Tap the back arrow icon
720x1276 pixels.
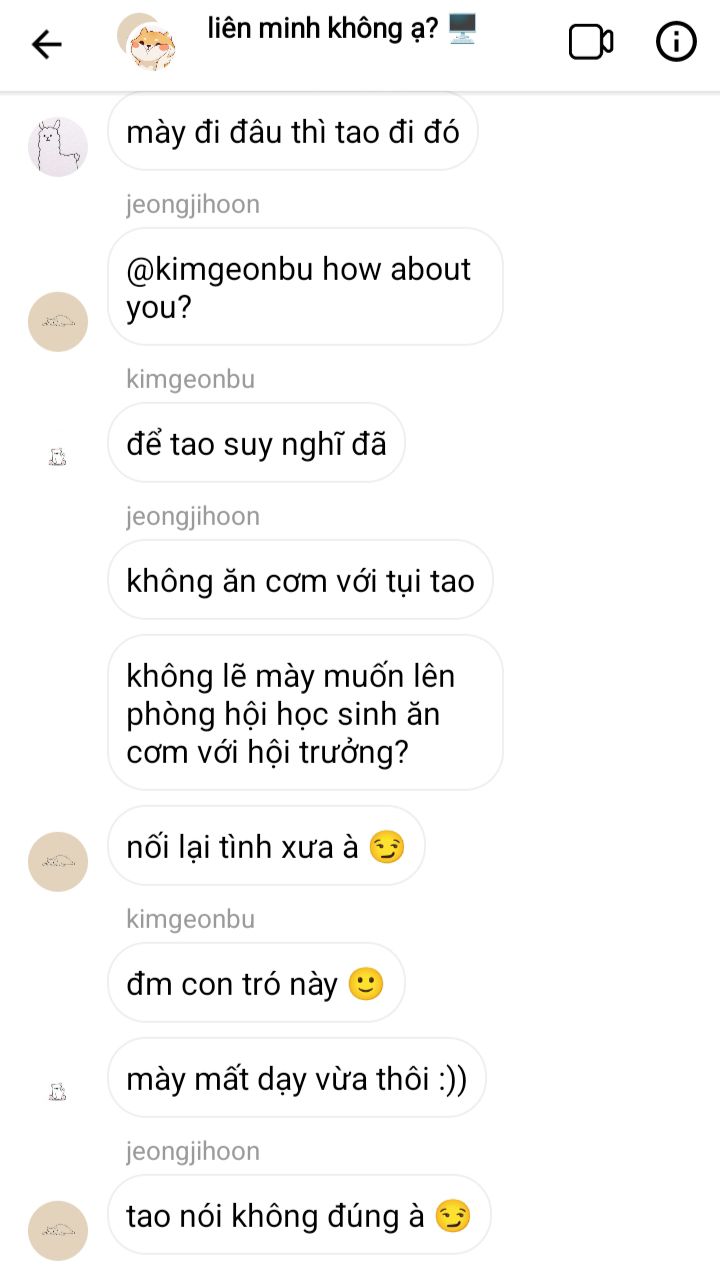tap(46, 44)
